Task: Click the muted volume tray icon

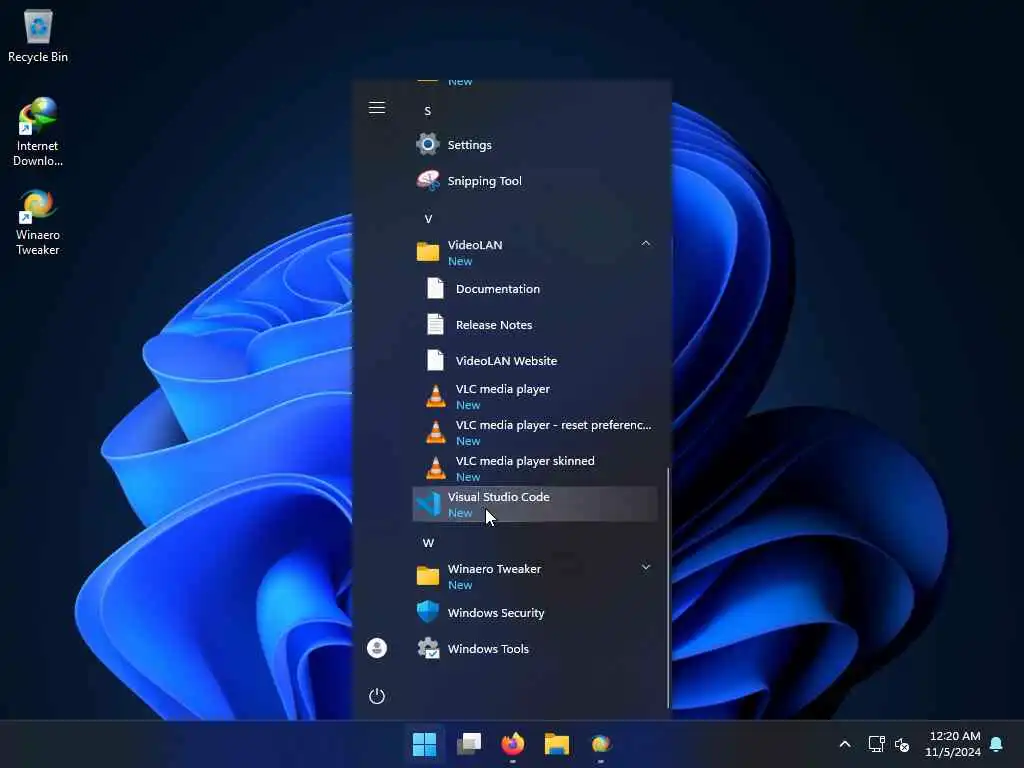Action: (902, 744)
